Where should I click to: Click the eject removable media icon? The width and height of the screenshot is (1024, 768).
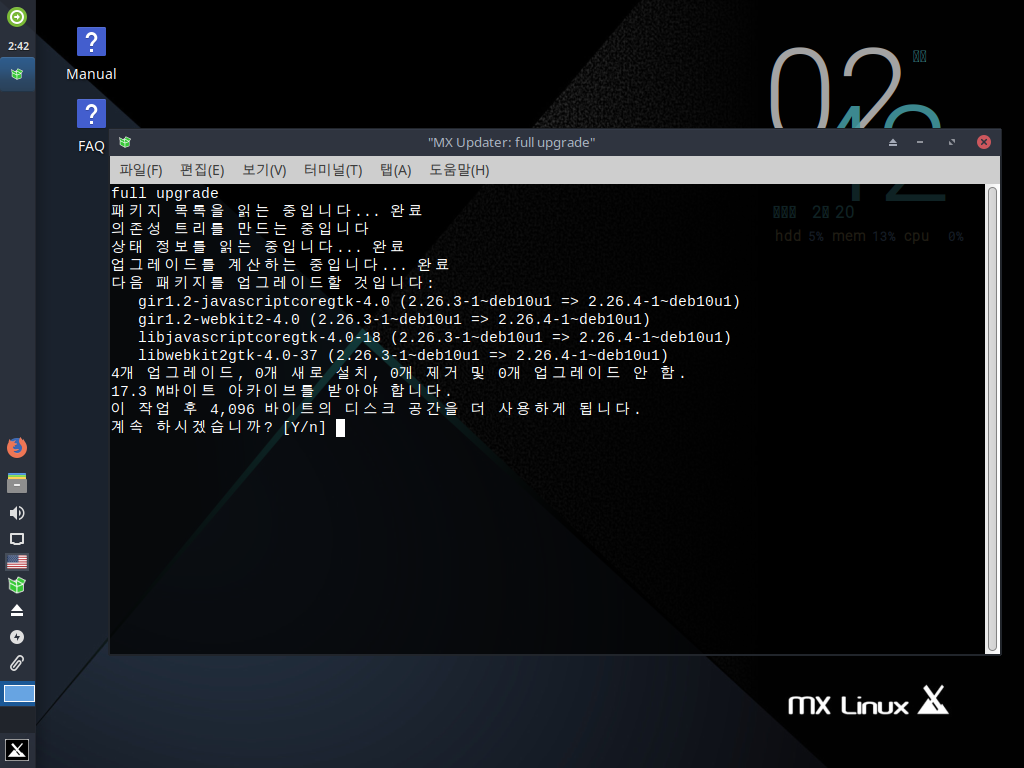click(x=17, y=611)
